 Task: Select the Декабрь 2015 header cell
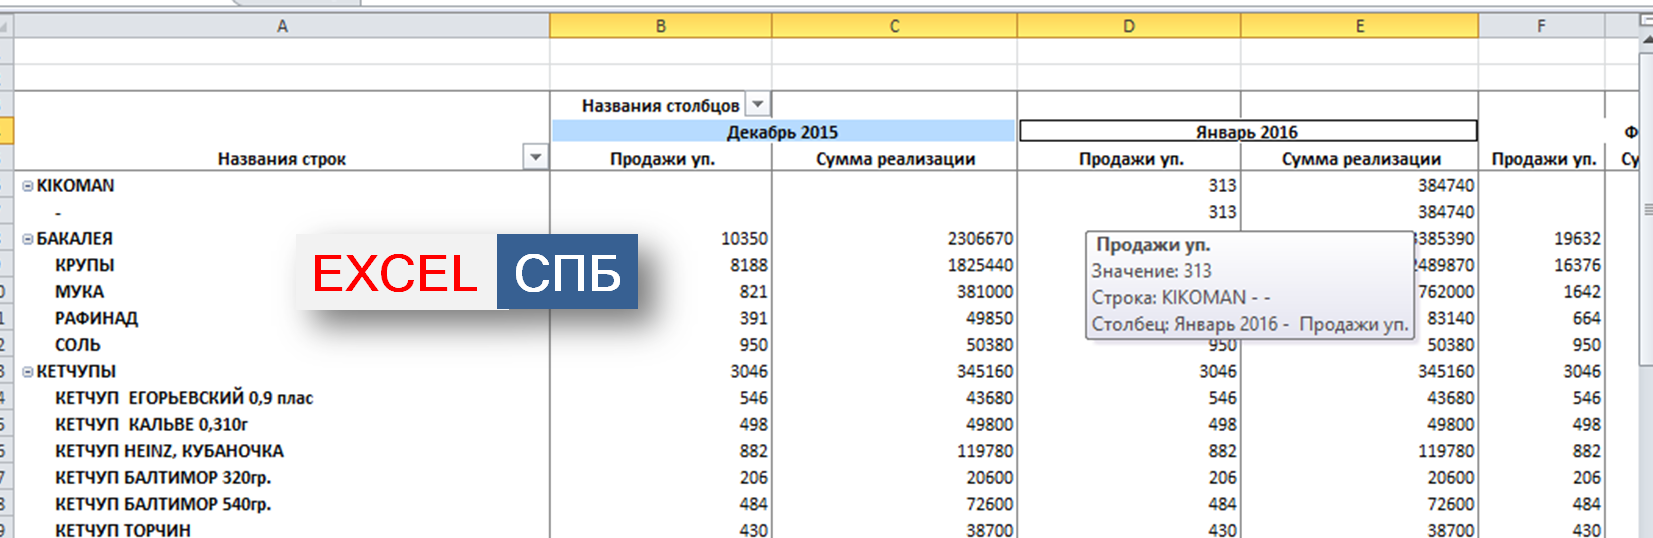point(782,132)
